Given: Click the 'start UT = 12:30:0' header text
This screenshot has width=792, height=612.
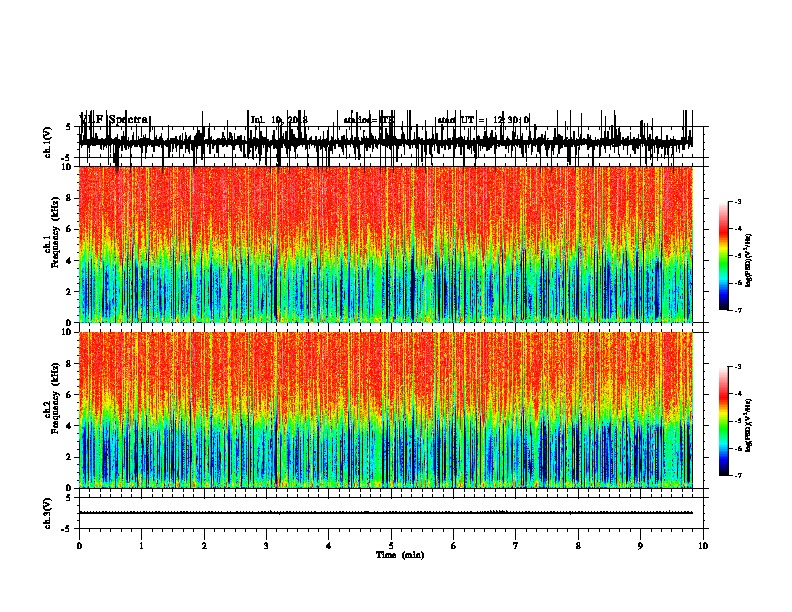Looking at the screenshot, I should click(483, 120).
